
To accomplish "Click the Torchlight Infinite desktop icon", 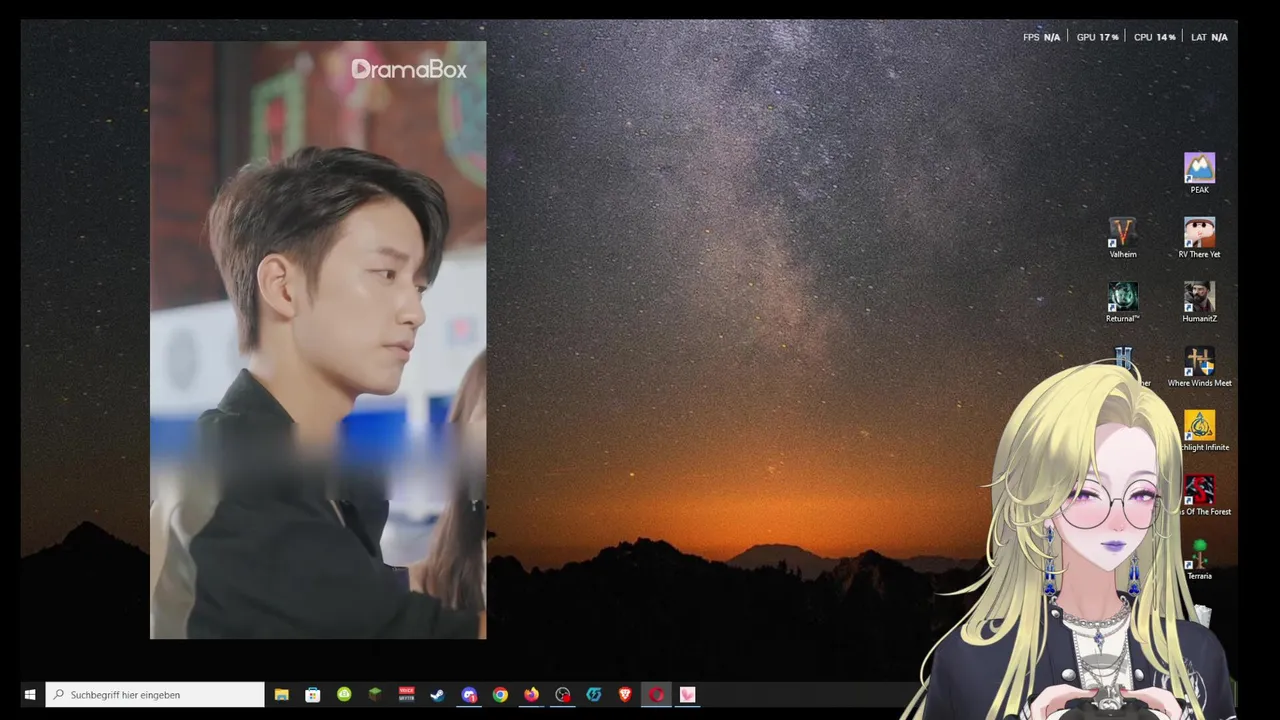I will [x=1200, y=431].
